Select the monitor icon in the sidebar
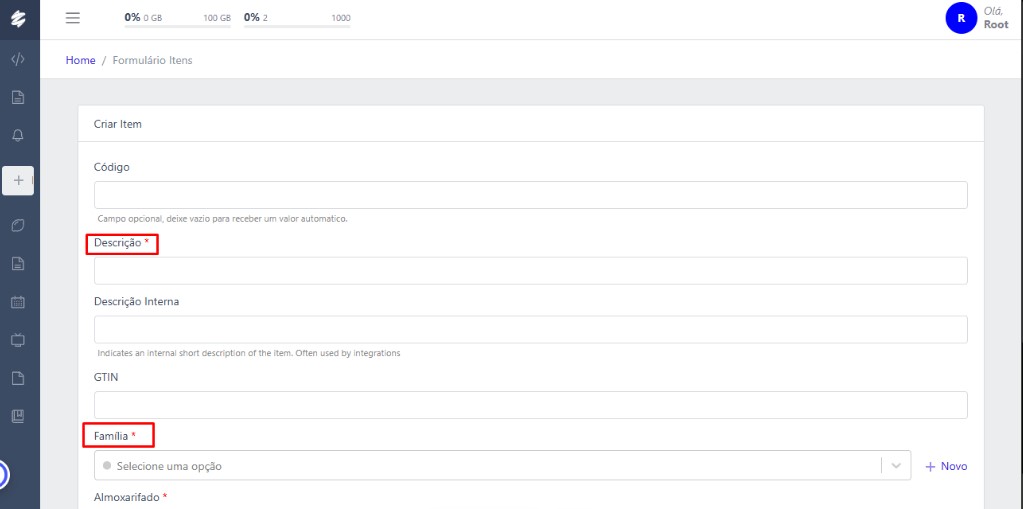The image size is (1023, 509). click(x=18, y=340)
